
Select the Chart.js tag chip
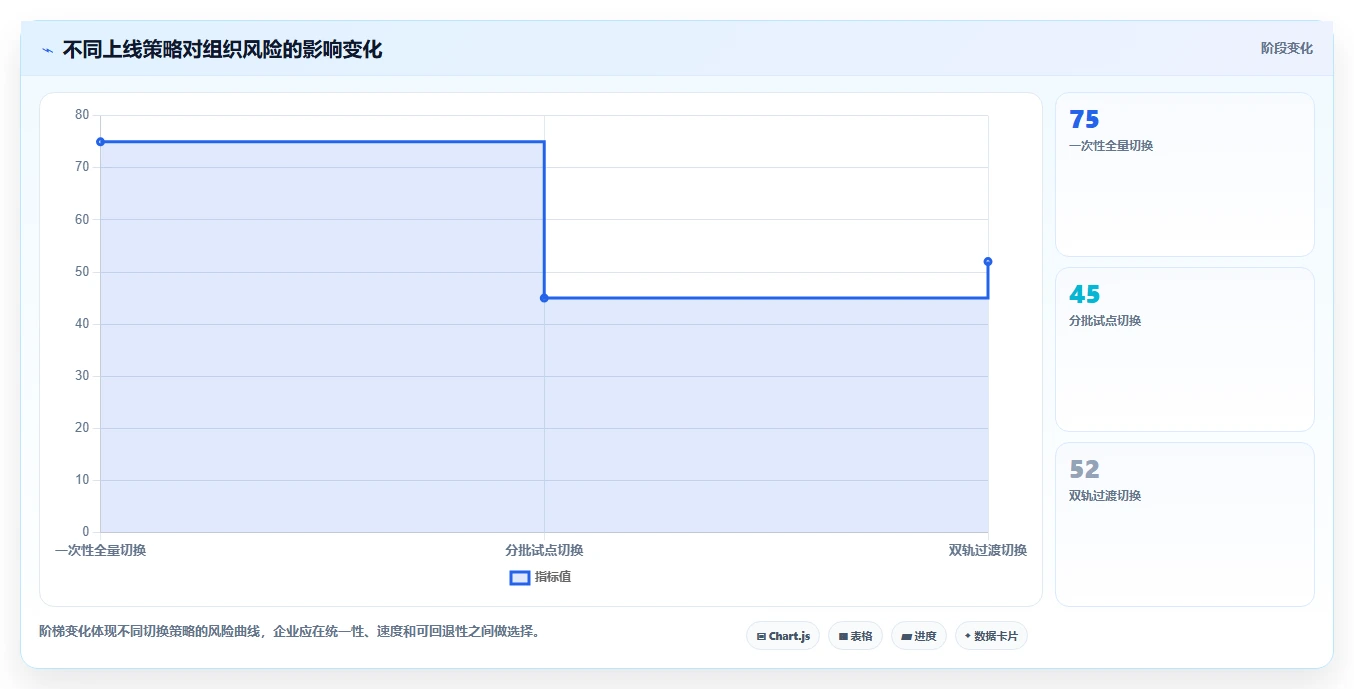[x=783, y=636]
